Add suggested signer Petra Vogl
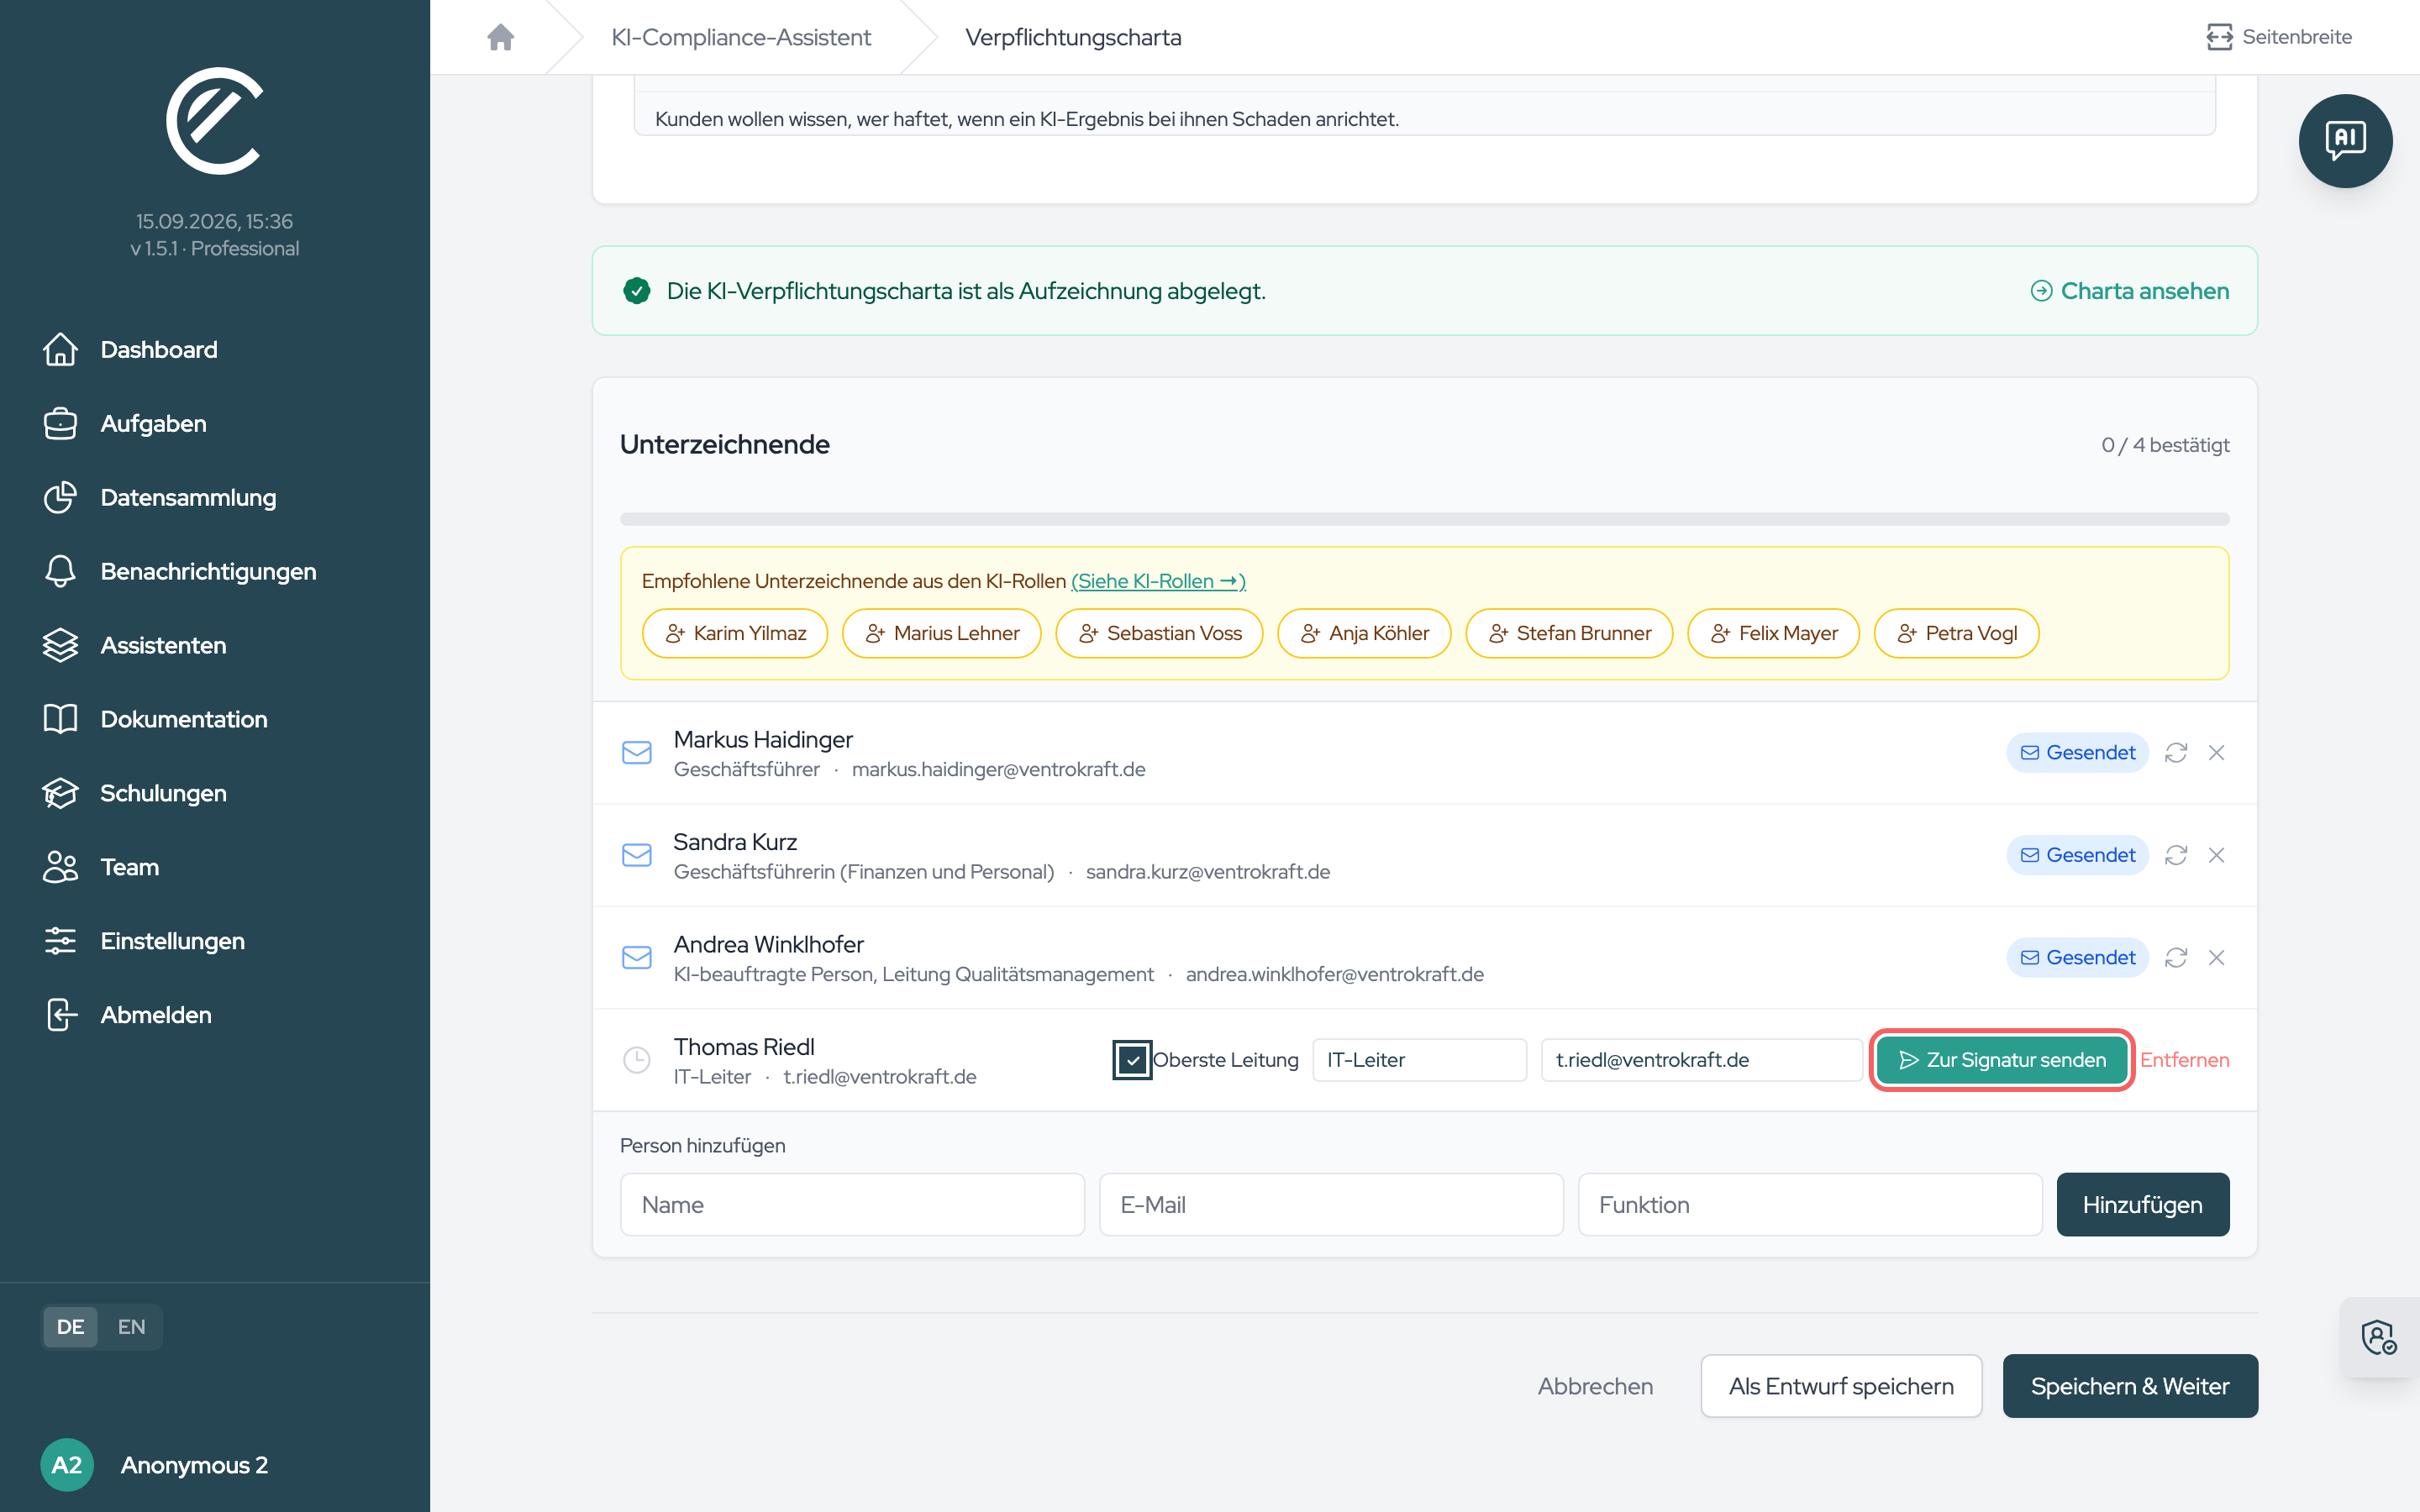Screen dimensions: 2420x1512 click(x=1956, y=634)
